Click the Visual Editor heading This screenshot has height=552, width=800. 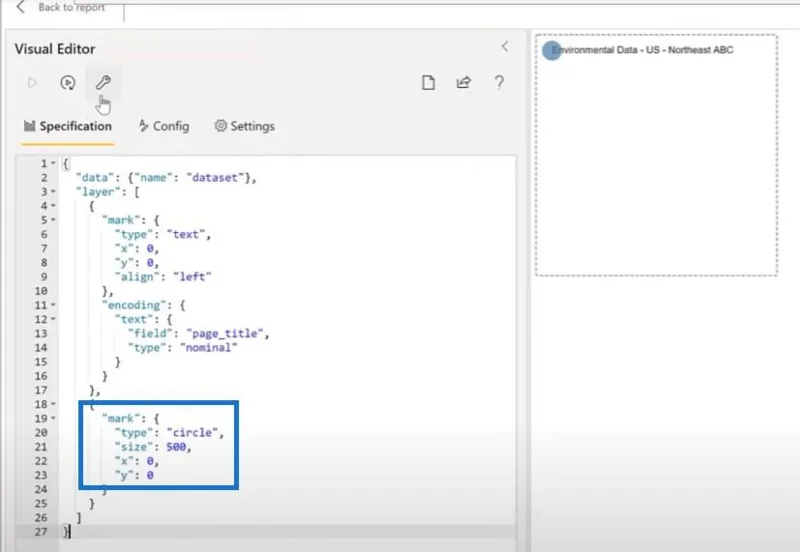tap(55, 49)
